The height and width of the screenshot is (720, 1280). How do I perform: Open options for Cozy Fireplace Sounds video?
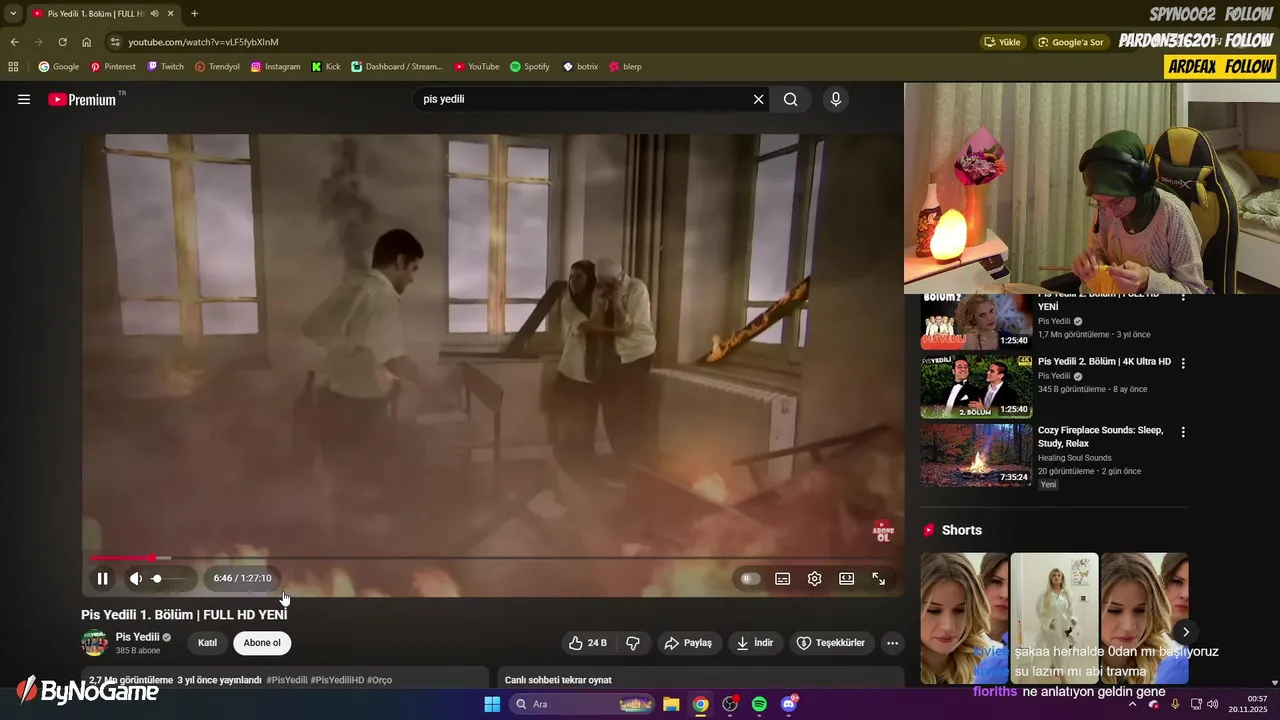tap(1183, 432)
